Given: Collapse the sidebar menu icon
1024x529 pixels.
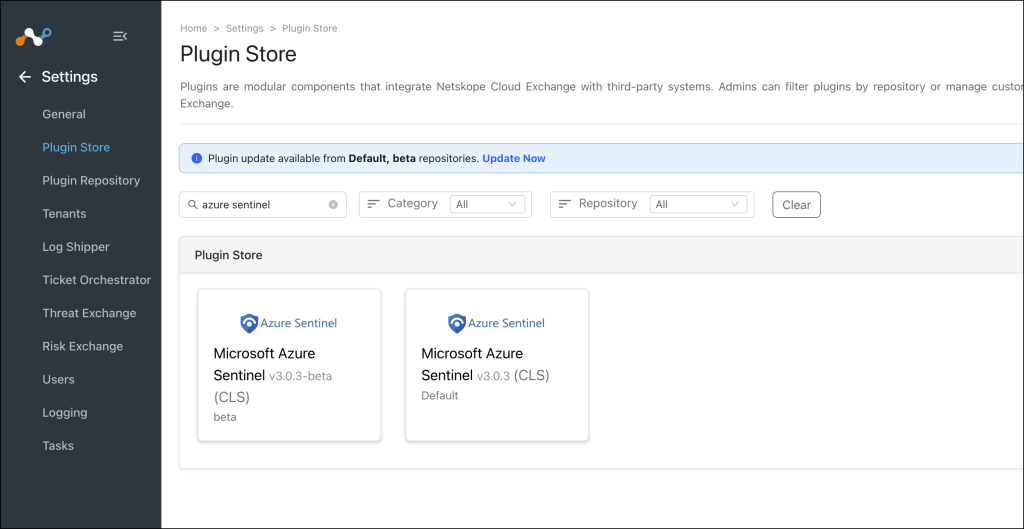Looking at the screenshot, I should click(120, 37).
